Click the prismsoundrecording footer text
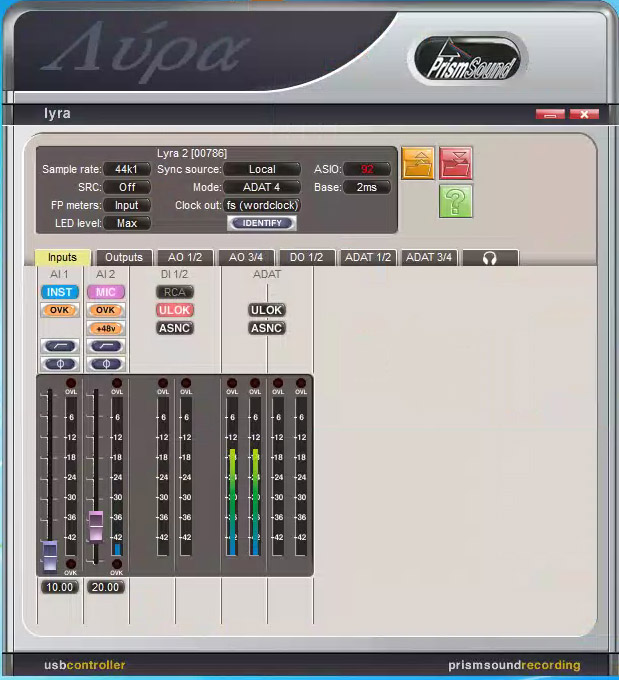 (x=514, y=665)
